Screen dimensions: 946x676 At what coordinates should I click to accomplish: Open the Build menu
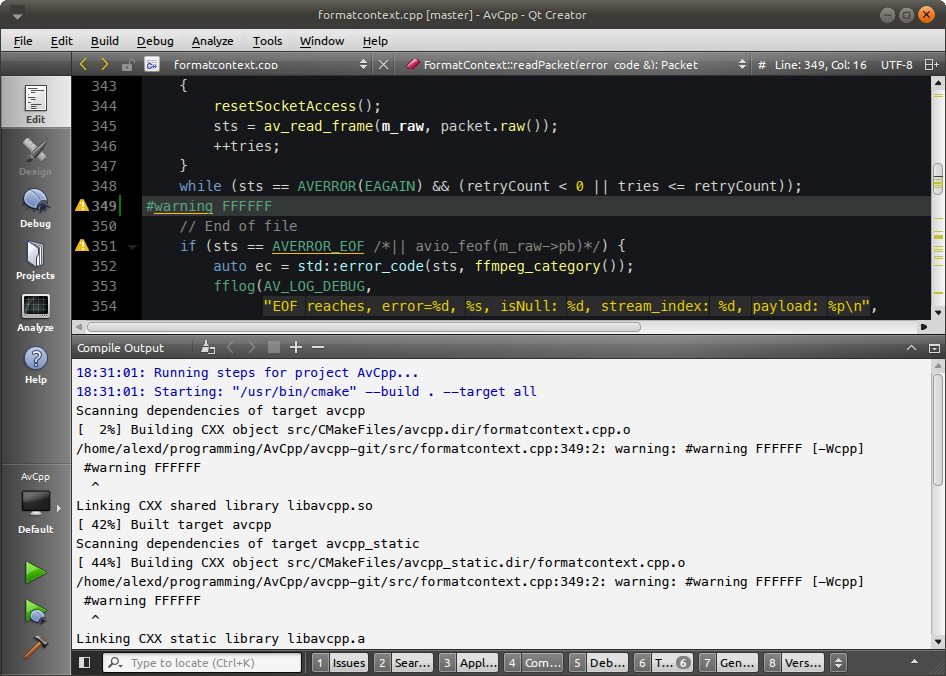[x=105, y=41]
